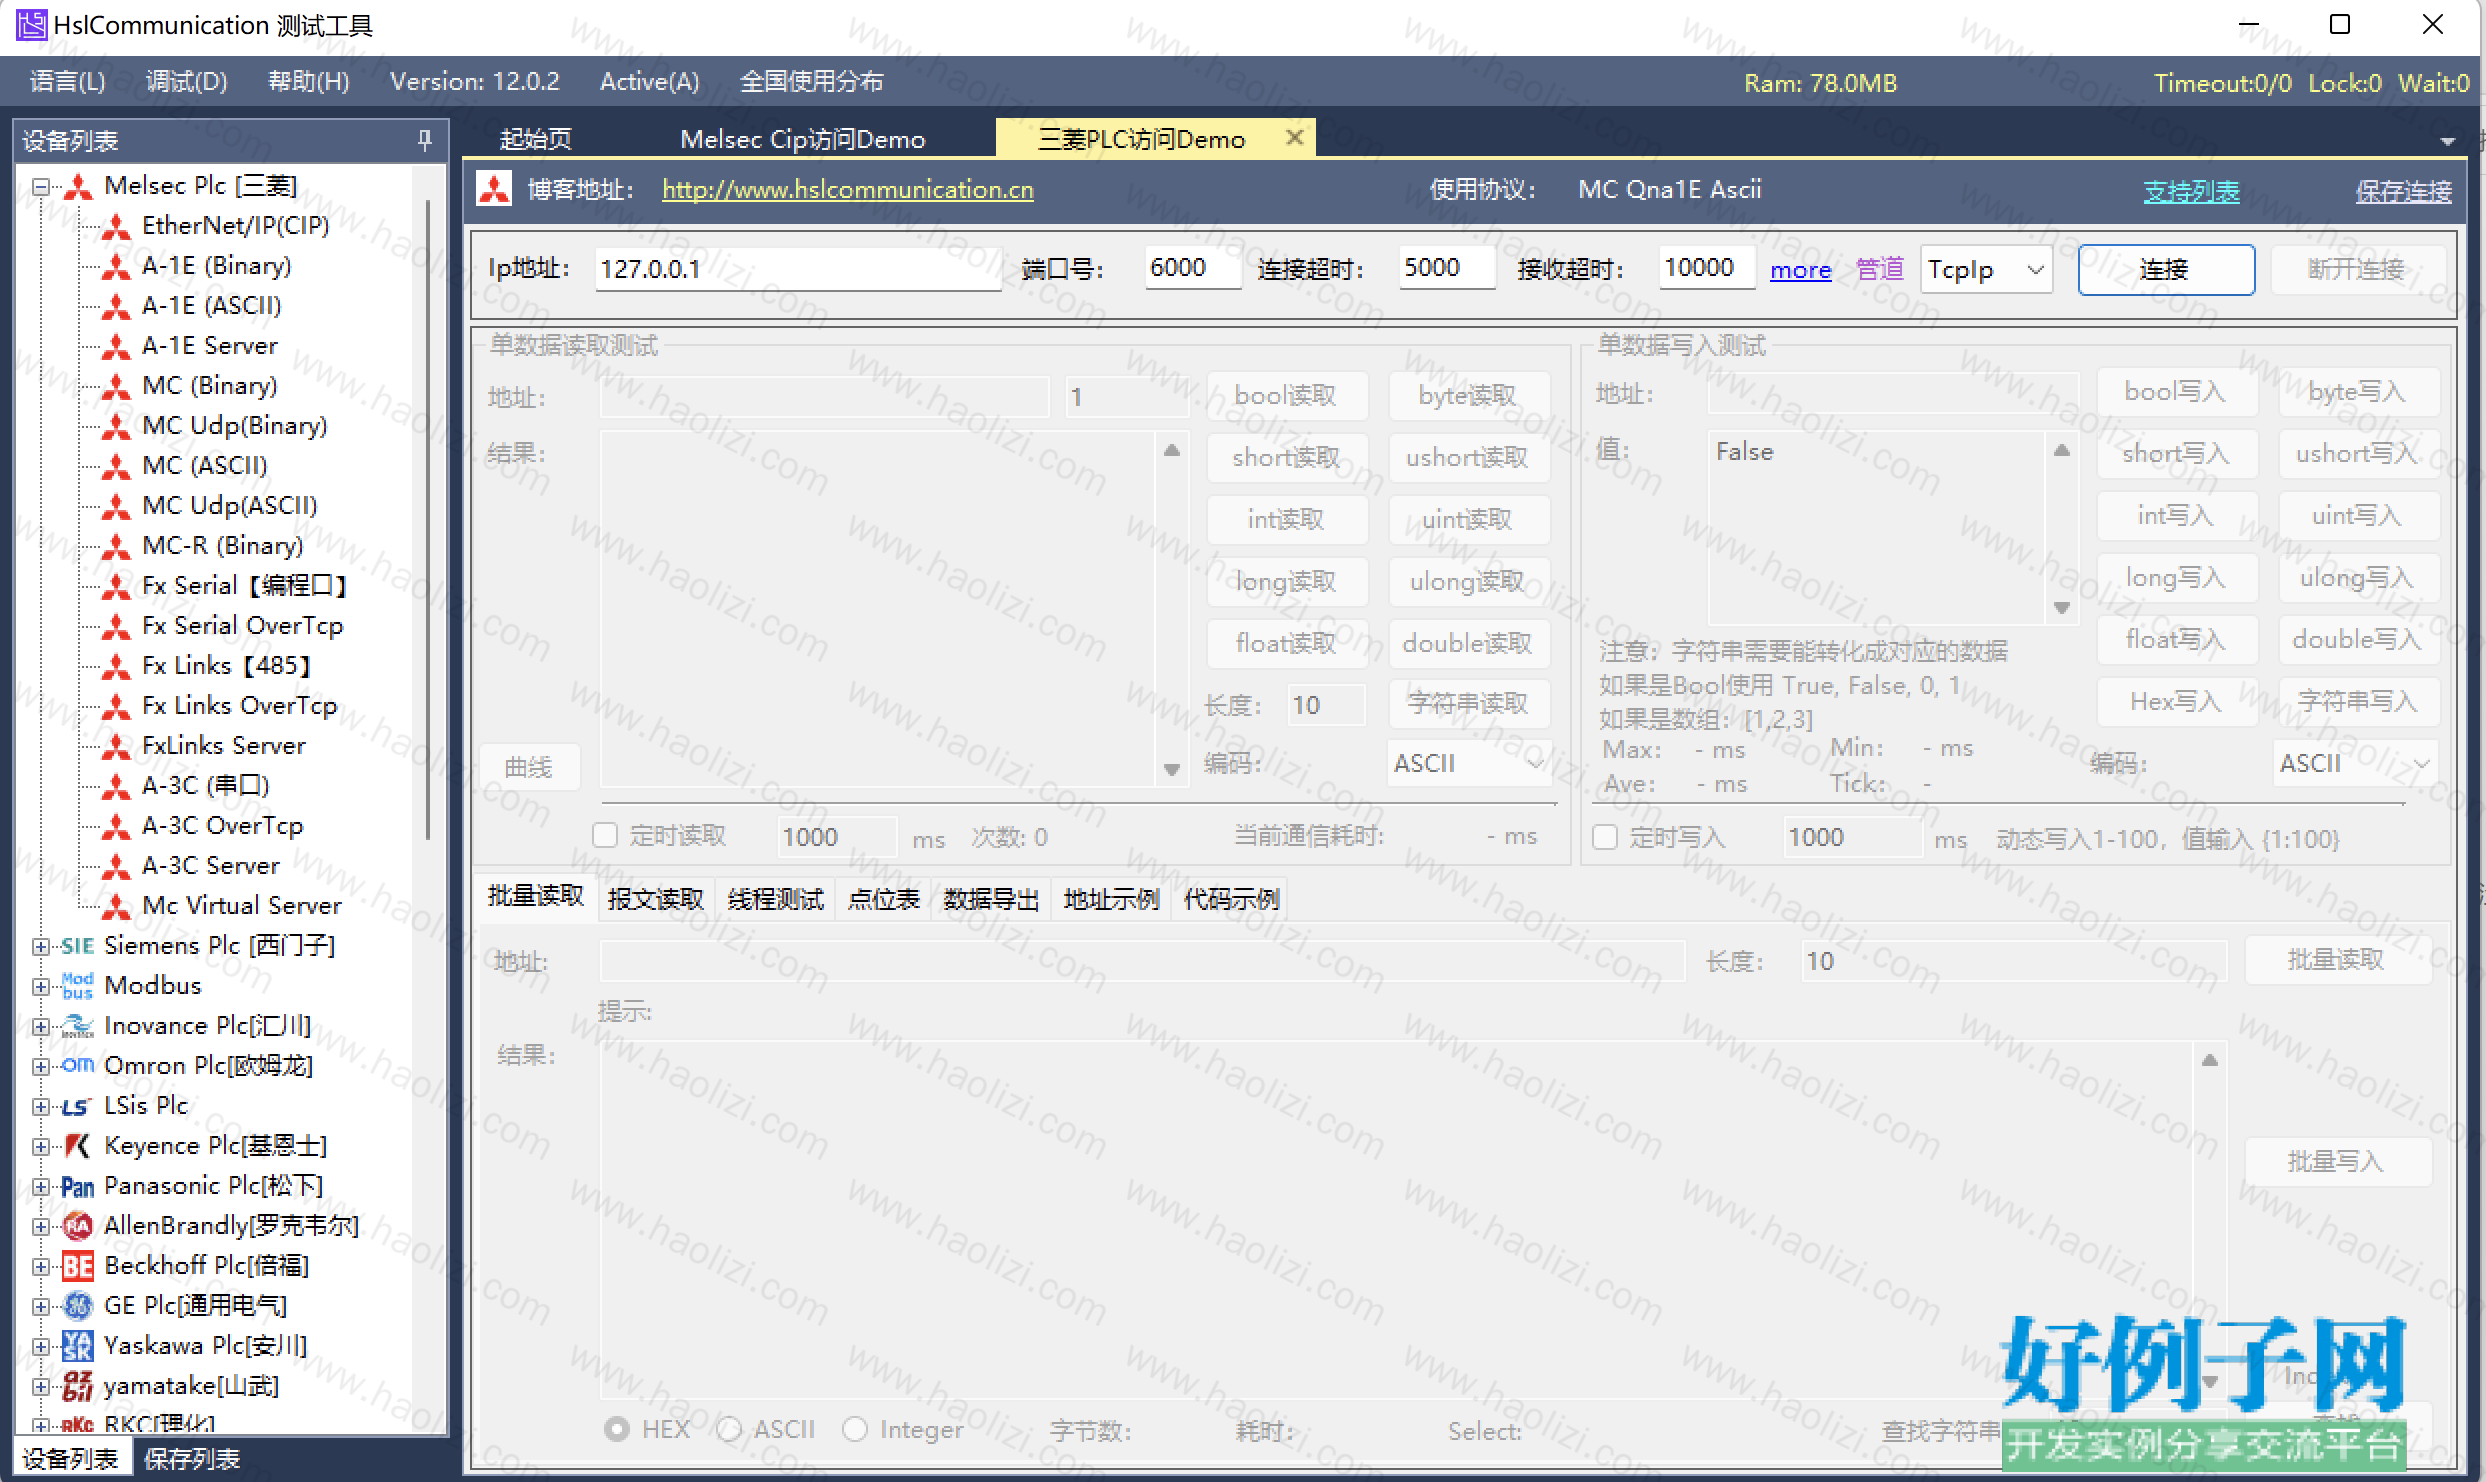This screenshot has width=2486, height=1482.
Task: Click the icon beside Fx Serial OverTcp
Action: (116, 627)
